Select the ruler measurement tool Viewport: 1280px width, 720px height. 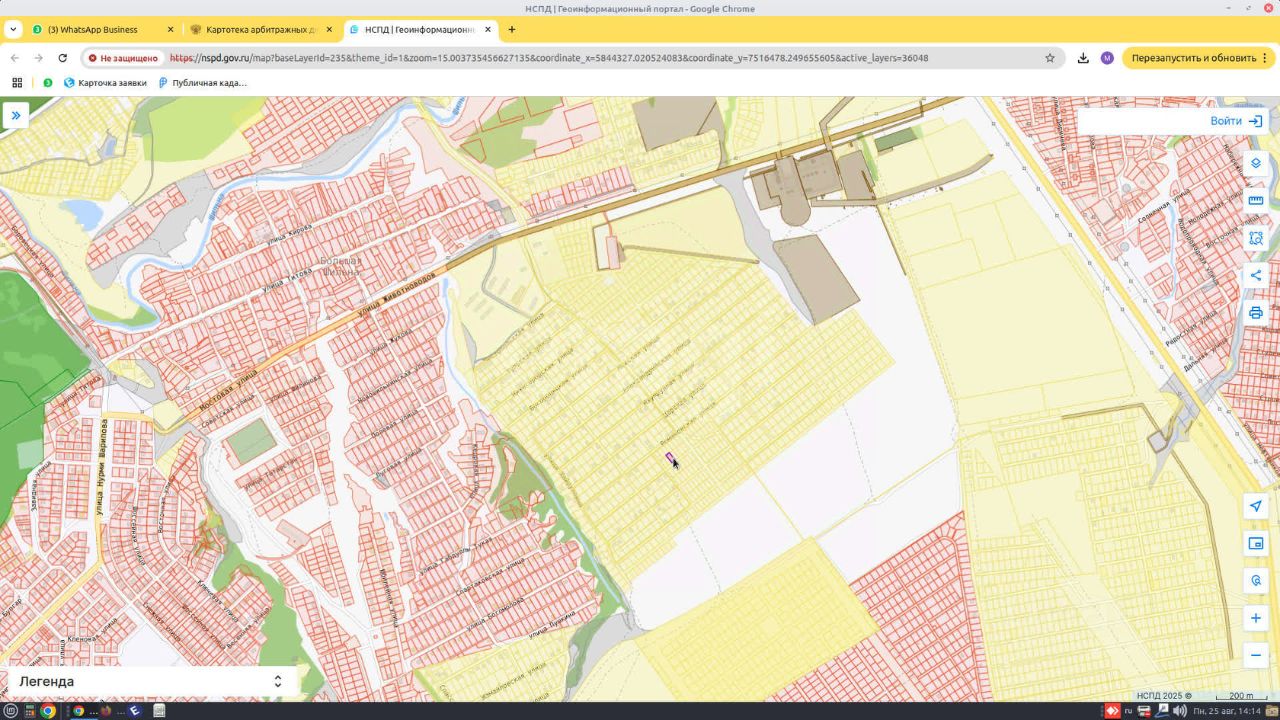click(1256, 200)
